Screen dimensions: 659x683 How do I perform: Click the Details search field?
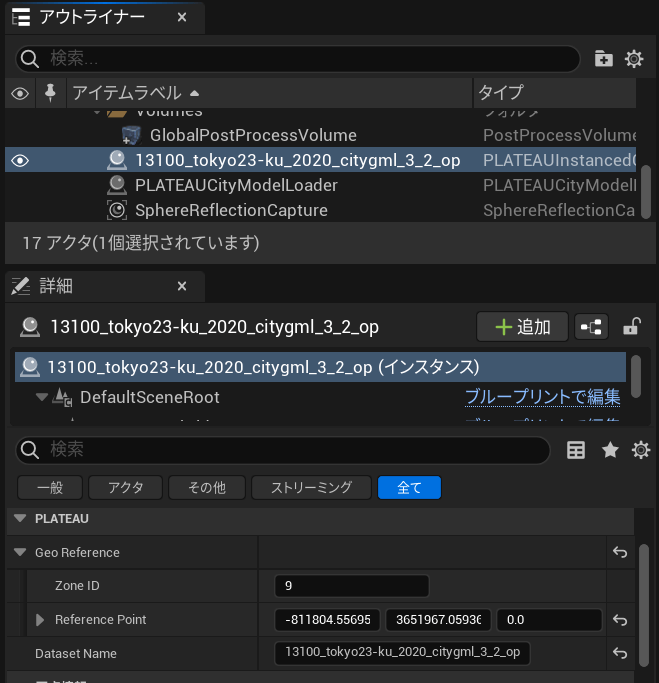tap(283, 450)
